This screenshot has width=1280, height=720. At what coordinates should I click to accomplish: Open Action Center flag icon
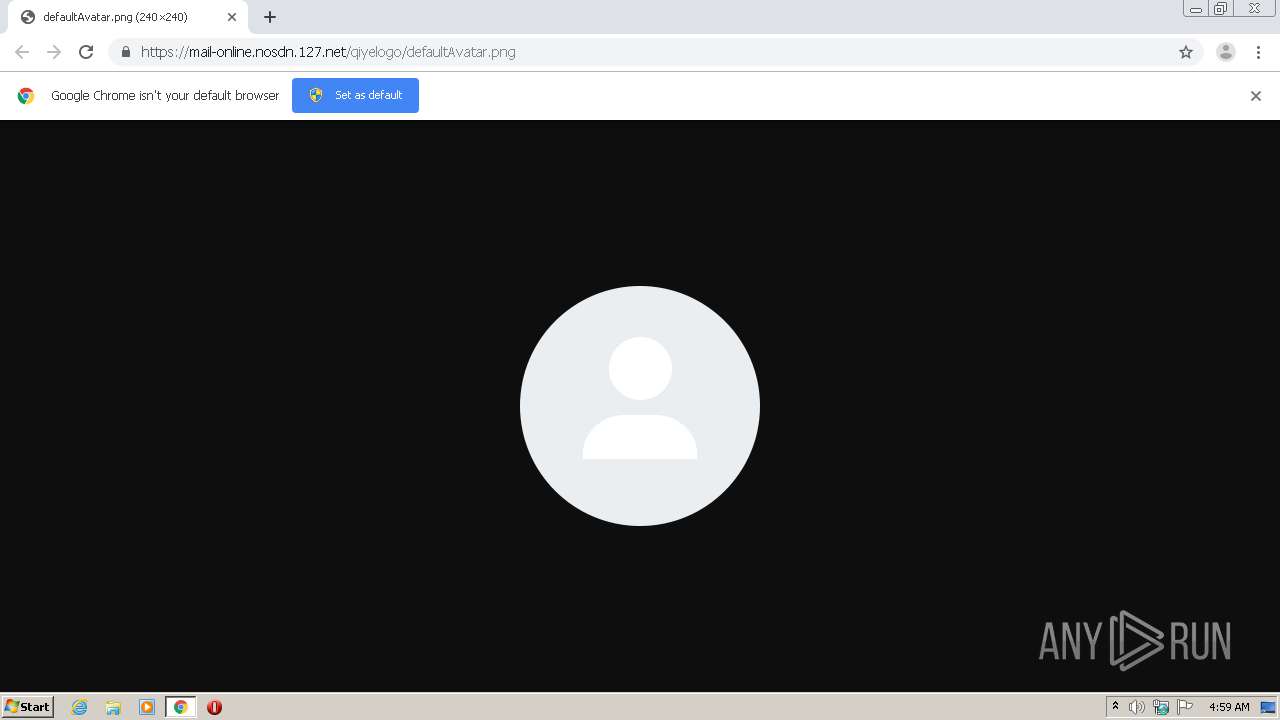click(1185, 707)
